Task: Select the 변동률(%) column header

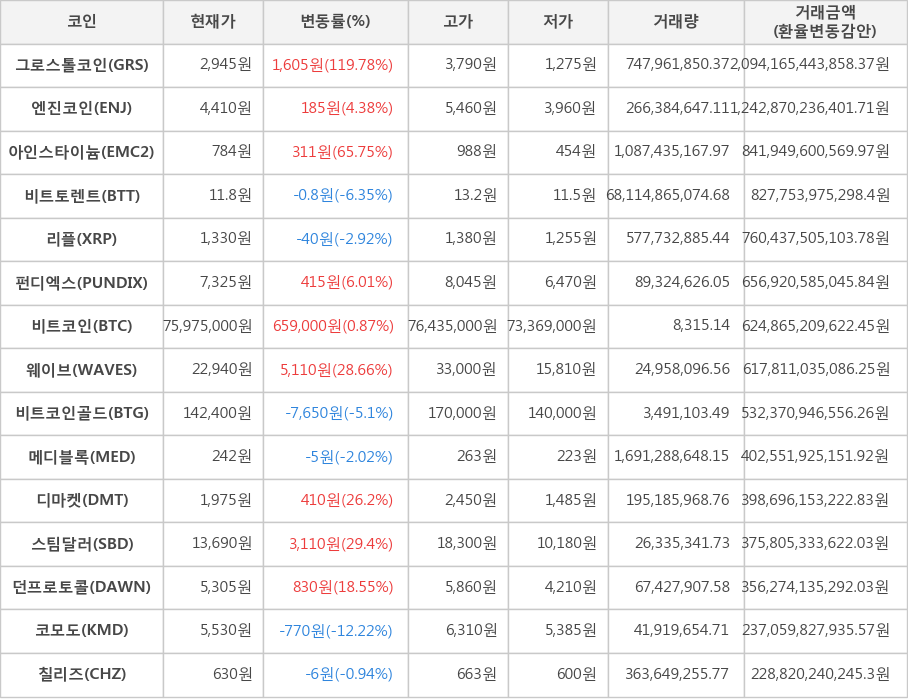Action: pos(335,22)
